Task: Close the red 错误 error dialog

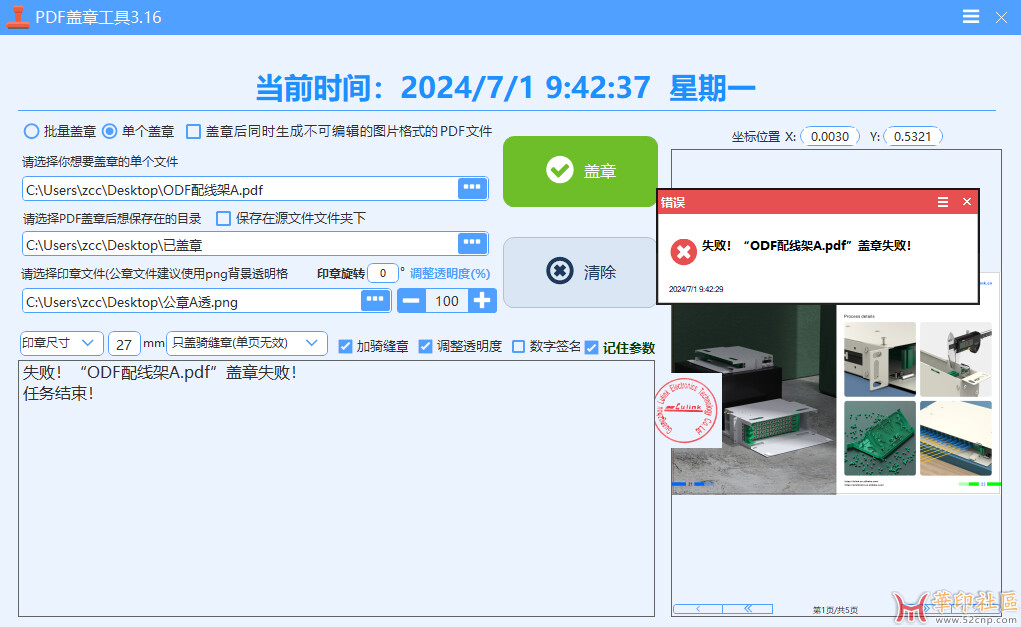Action: coord(966,202)
